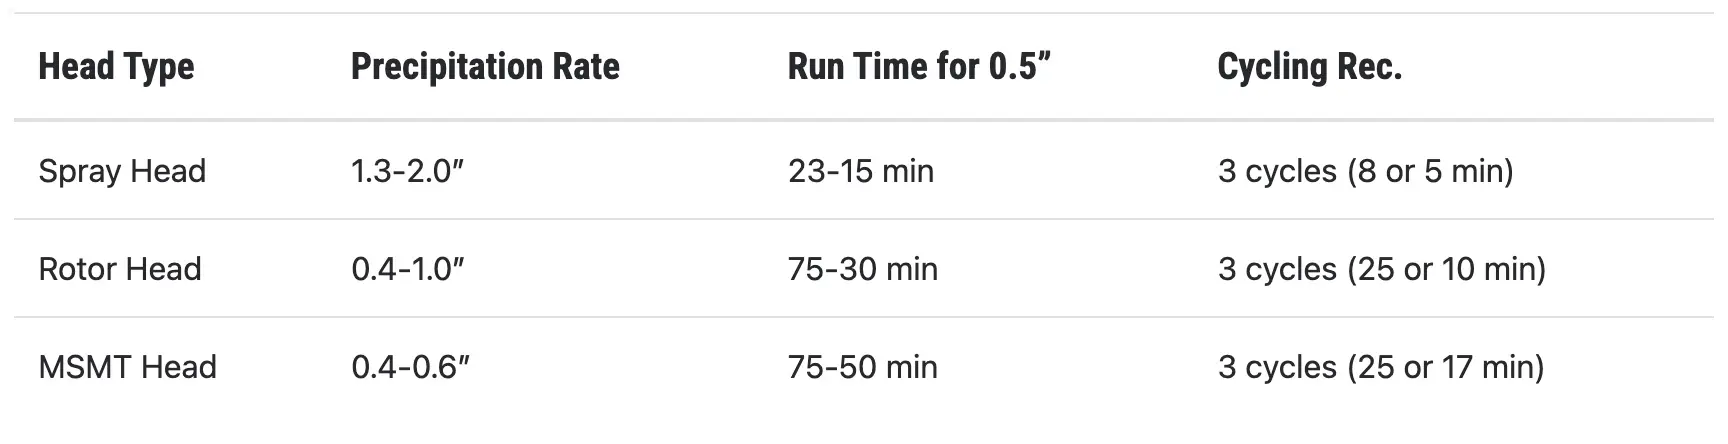
Task: Click the top border line above the headers
Action: coord(864,13)
